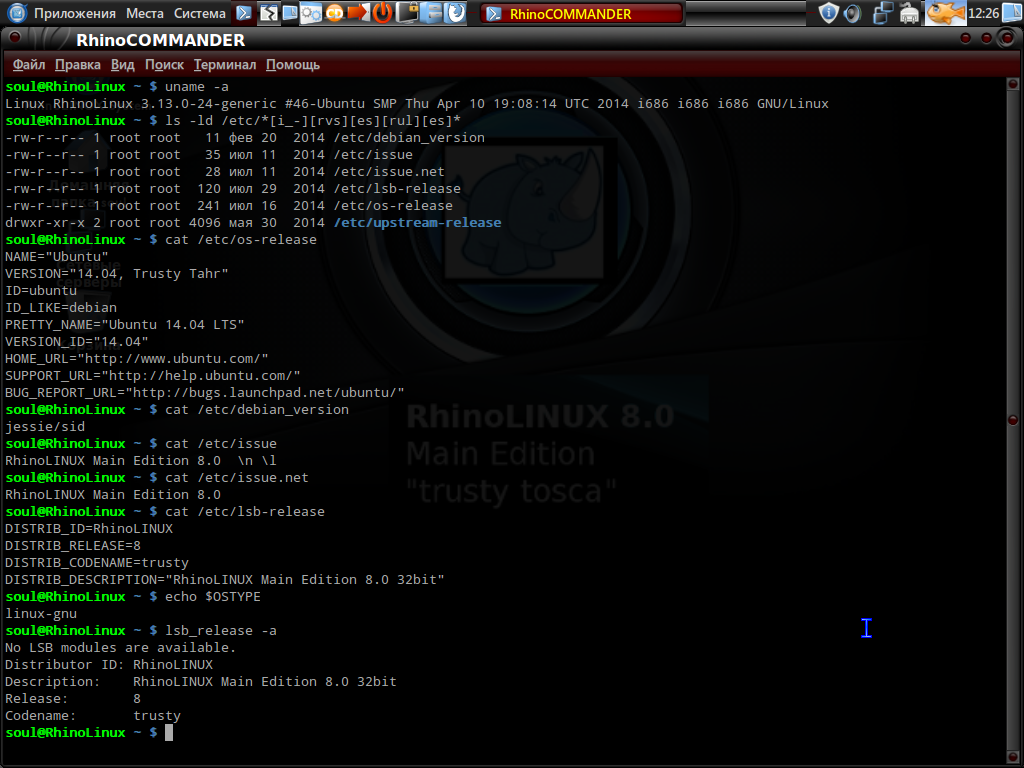Click the 'DISTRIB_ID=RhinoLINUX' line
Viewport: 1024px width, 768px height.
click(88, 528)
